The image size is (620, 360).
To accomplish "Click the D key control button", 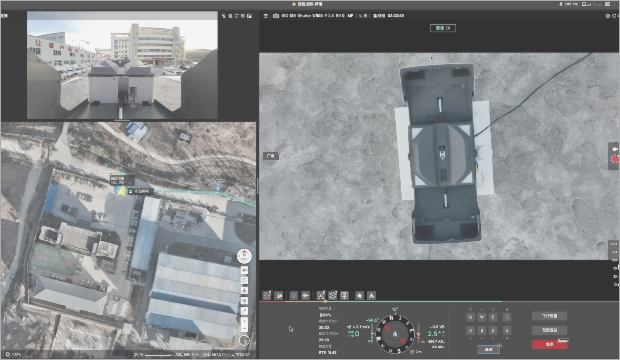I will (x=493, y=330).
